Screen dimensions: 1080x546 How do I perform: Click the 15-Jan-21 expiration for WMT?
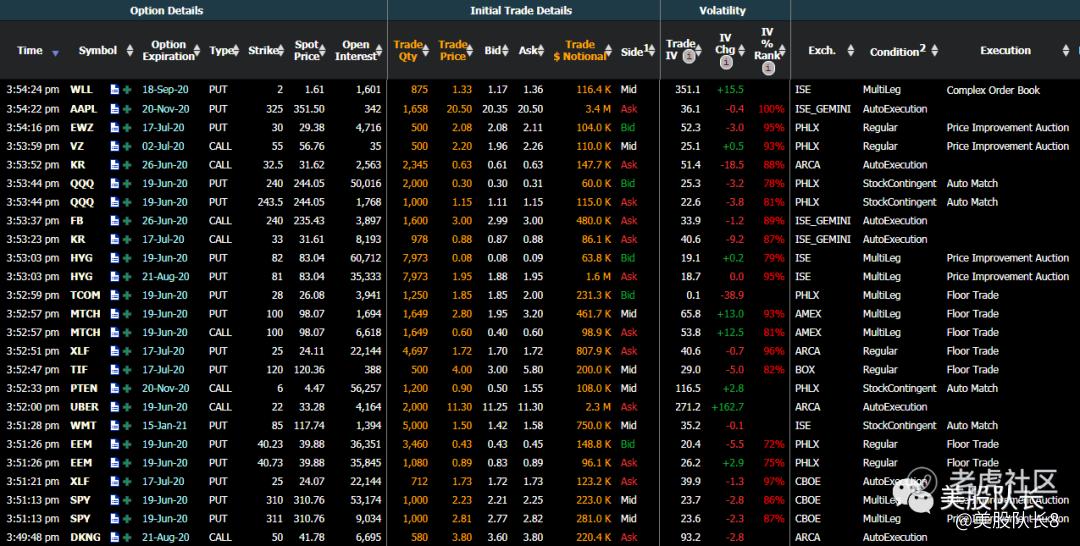click(x=163, y=425)
